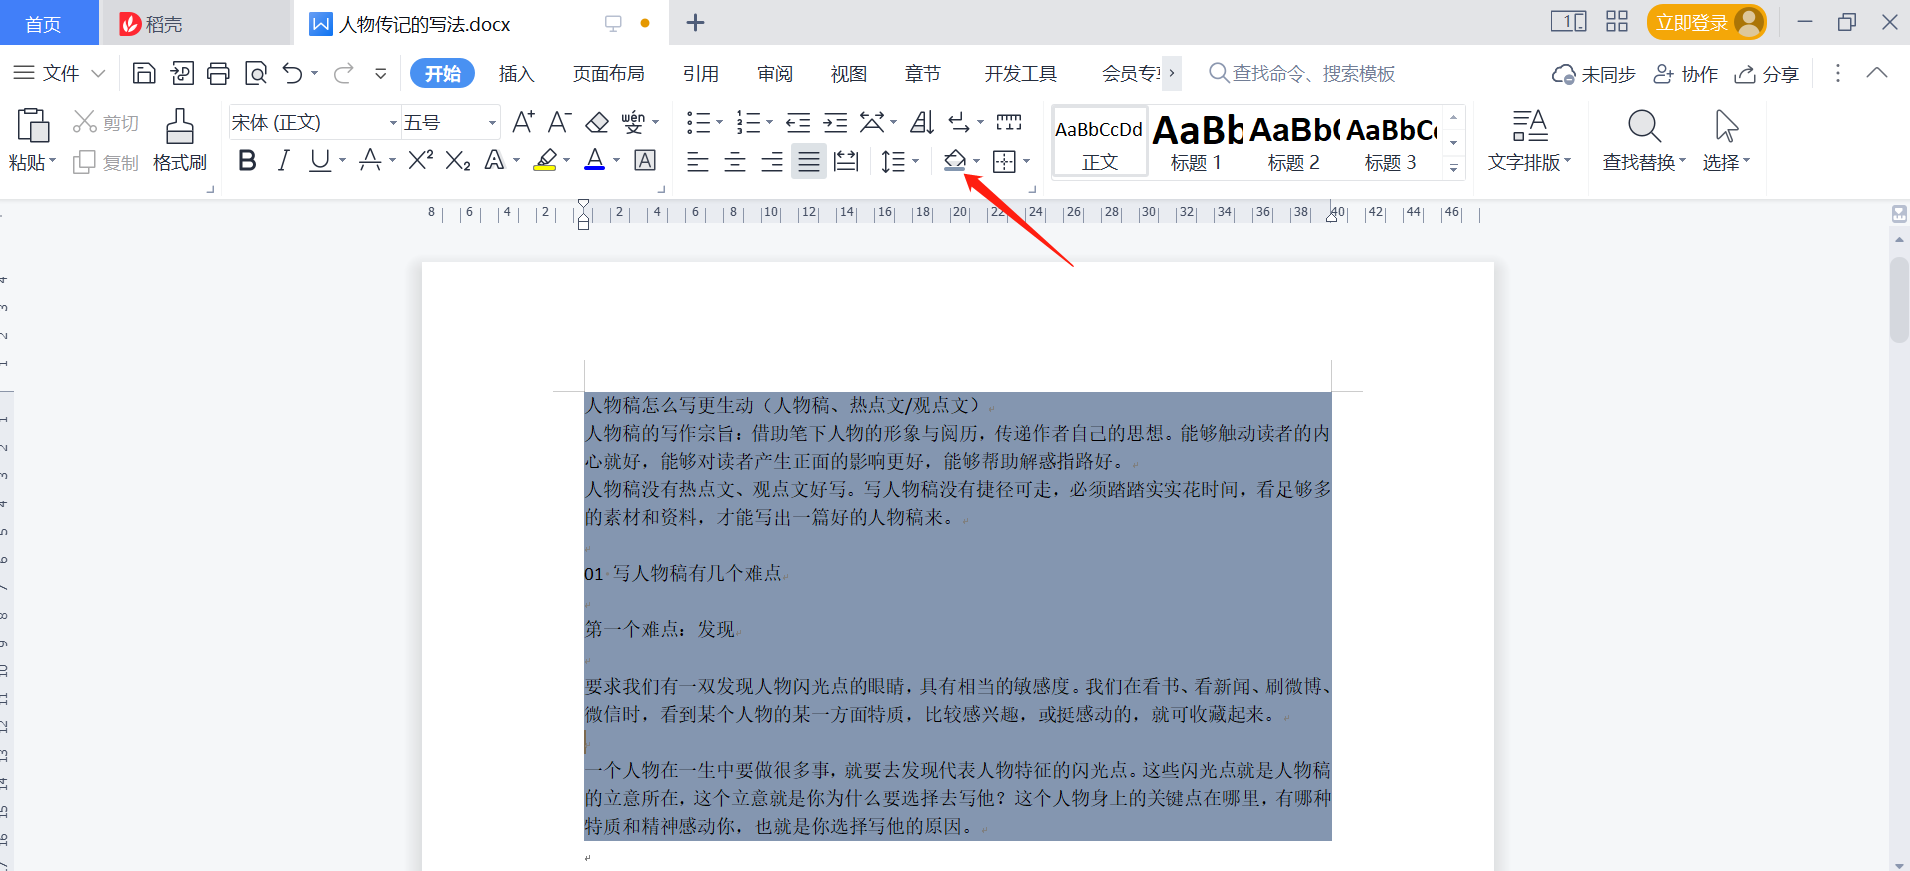This screenshot has width=1910, height=871.
Task: Decrease font size with A- icon
Action: click(x=560, y=122)
